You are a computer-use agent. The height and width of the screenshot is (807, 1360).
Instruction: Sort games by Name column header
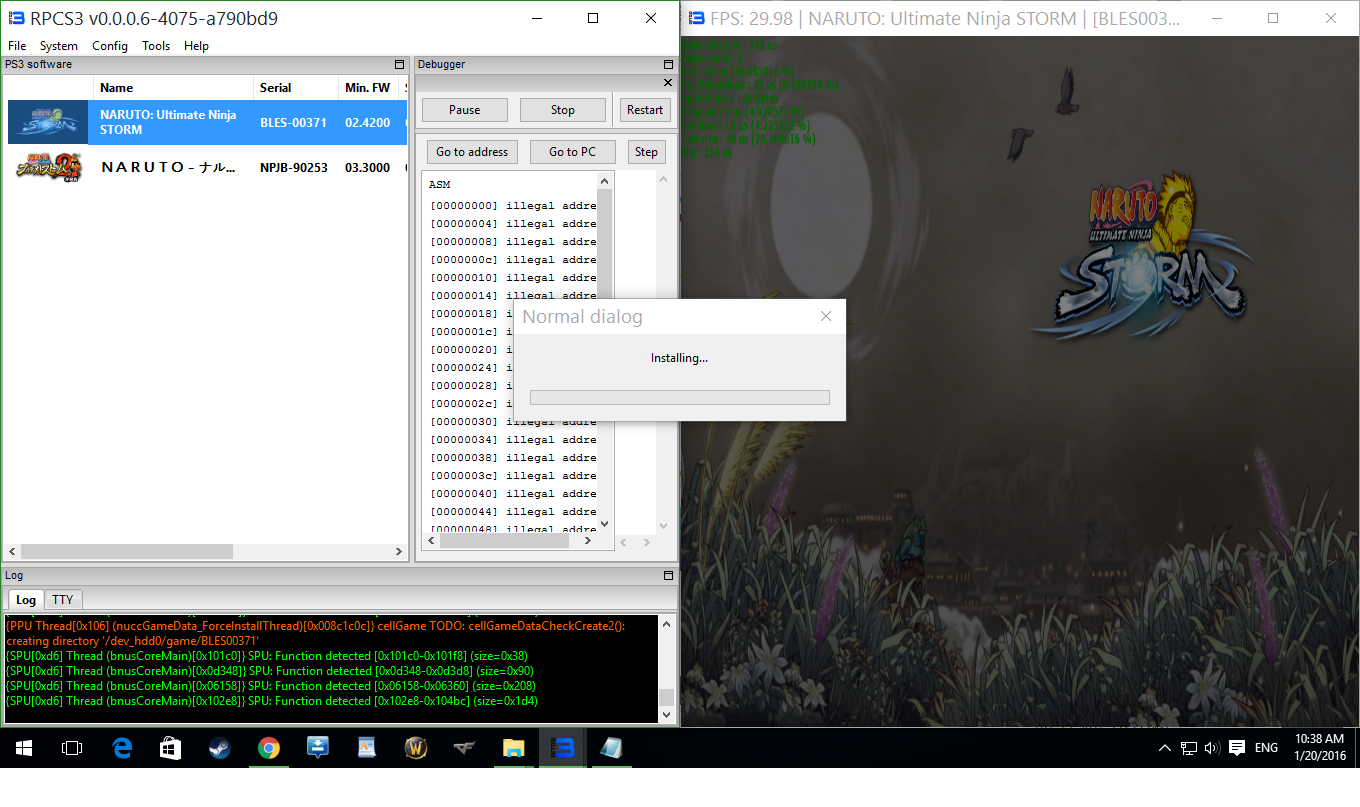click(x=173, y=88)
